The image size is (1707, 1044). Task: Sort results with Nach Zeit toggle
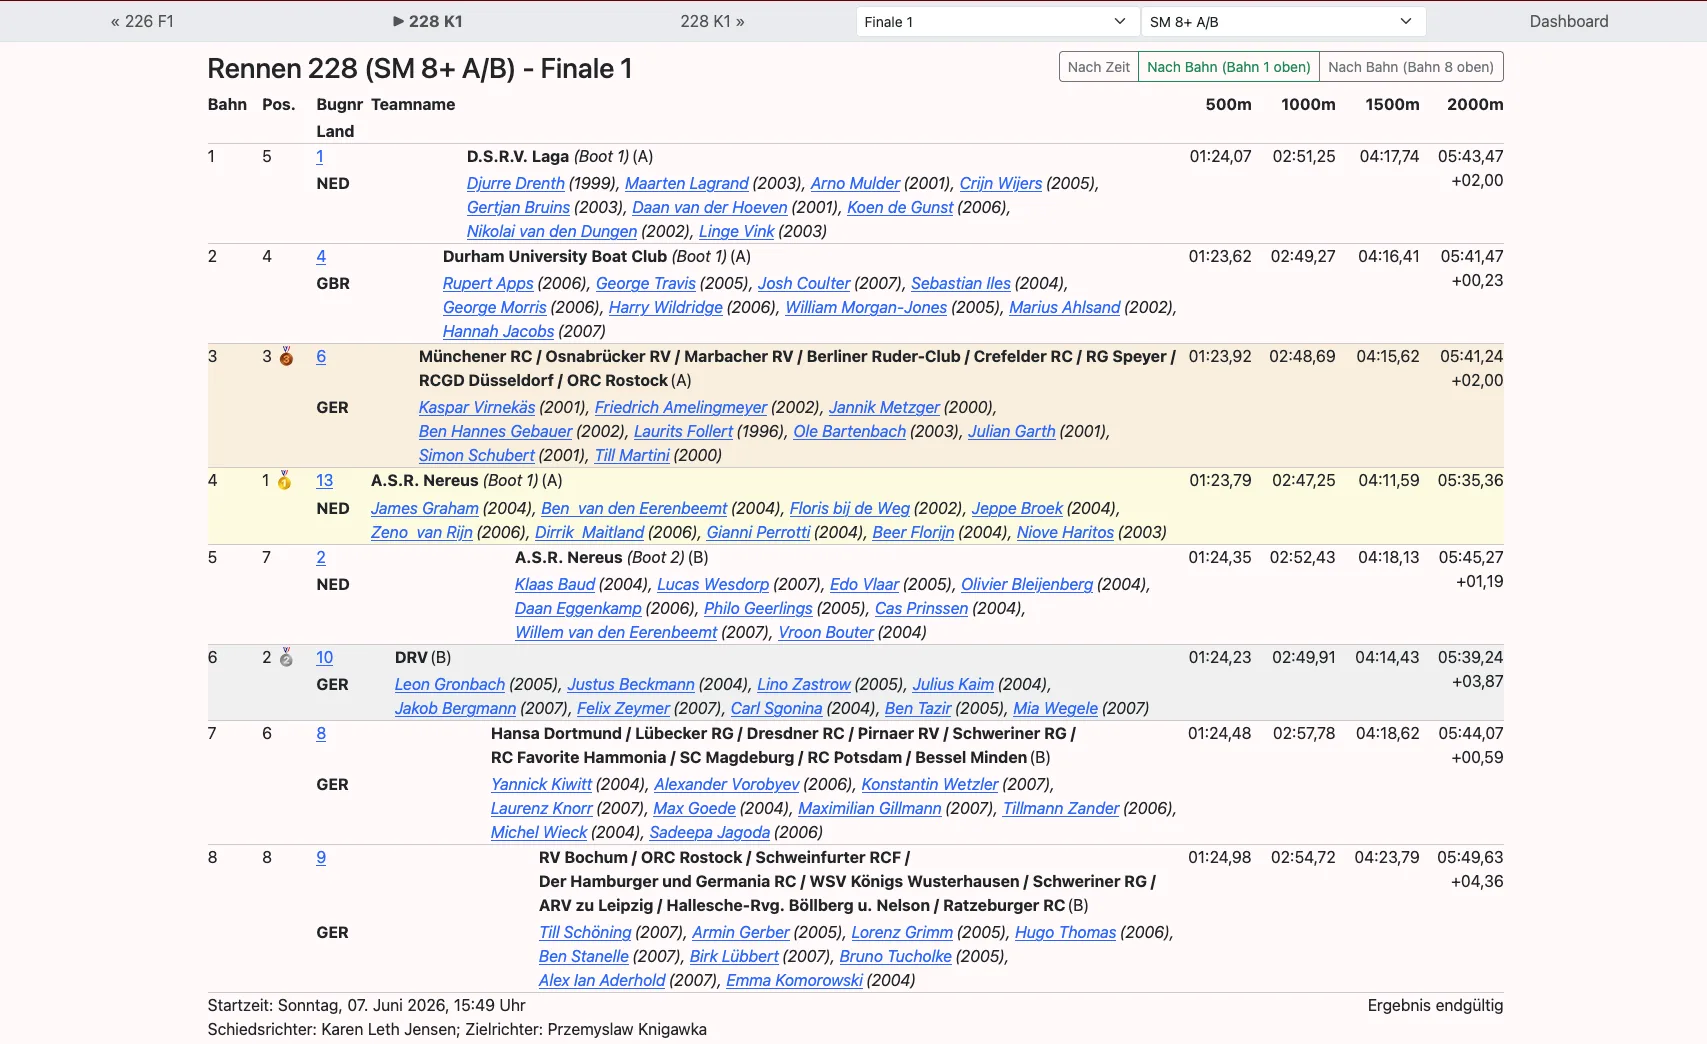pos(1098,67)
